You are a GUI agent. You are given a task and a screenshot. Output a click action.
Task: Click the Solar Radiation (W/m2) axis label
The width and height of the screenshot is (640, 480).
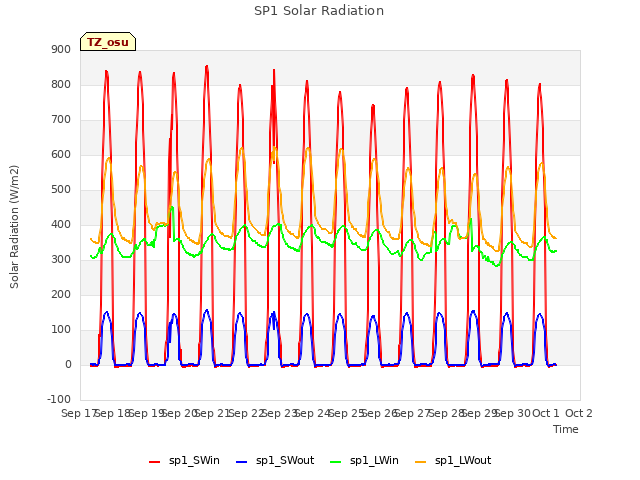pos(14,227)
